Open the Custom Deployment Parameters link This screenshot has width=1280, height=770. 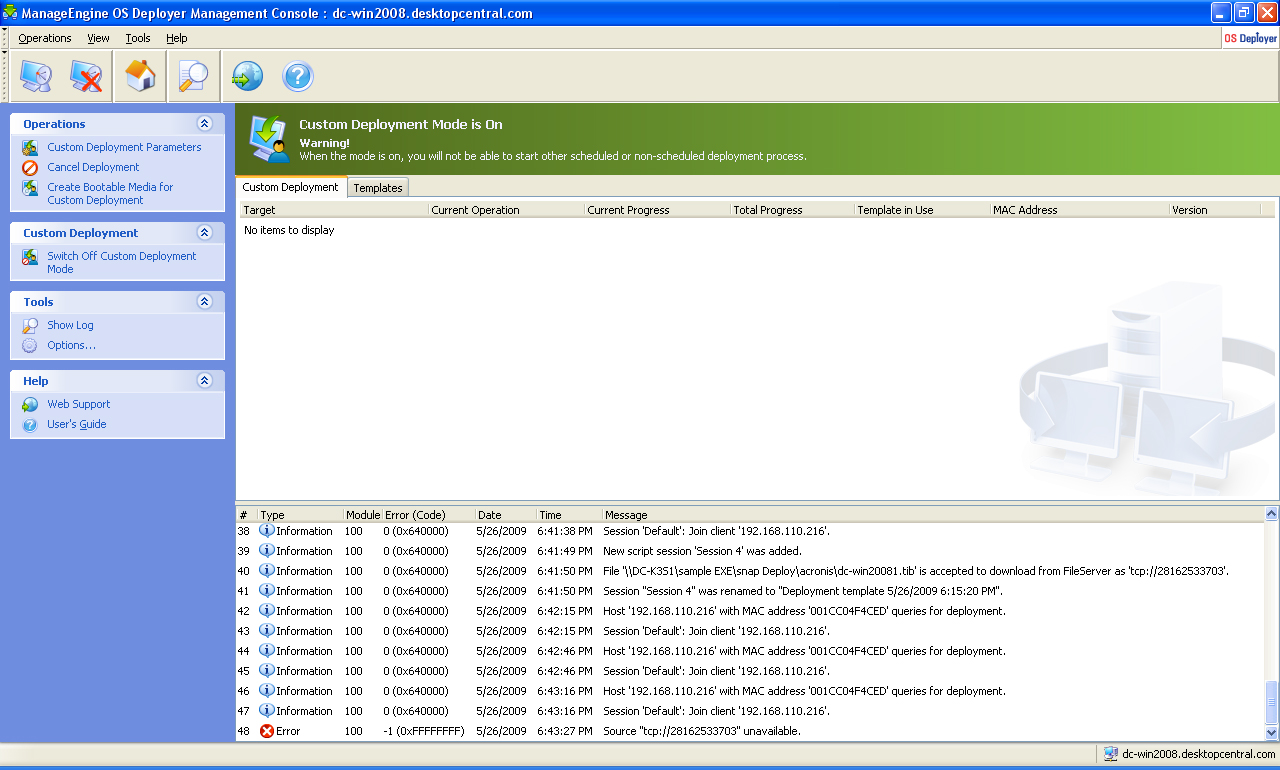pos(124,147)
